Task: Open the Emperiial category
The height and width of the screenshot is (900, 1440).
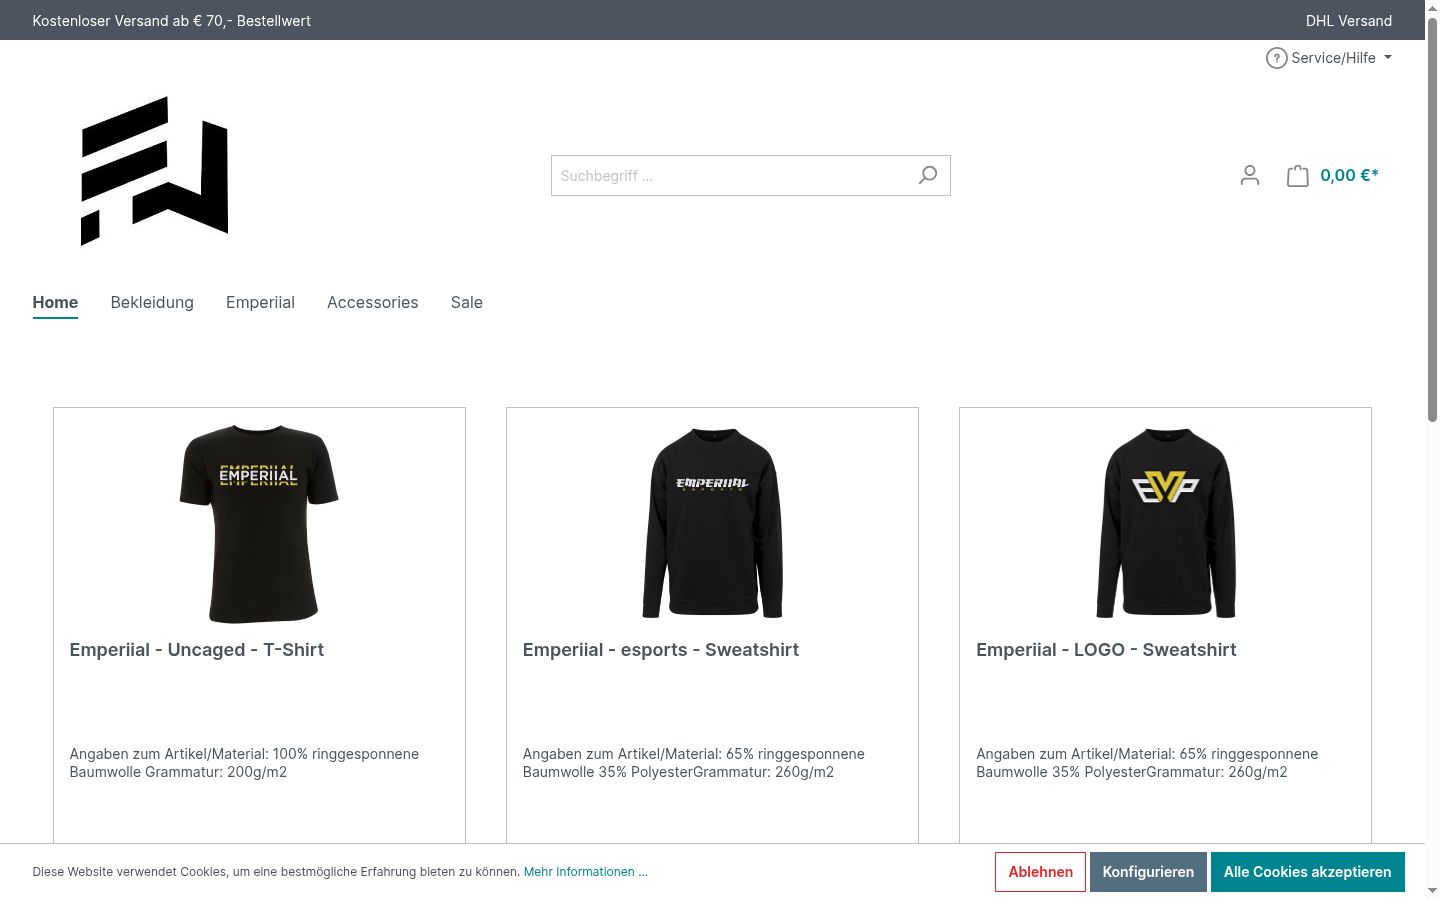Action: pos(260,302)
